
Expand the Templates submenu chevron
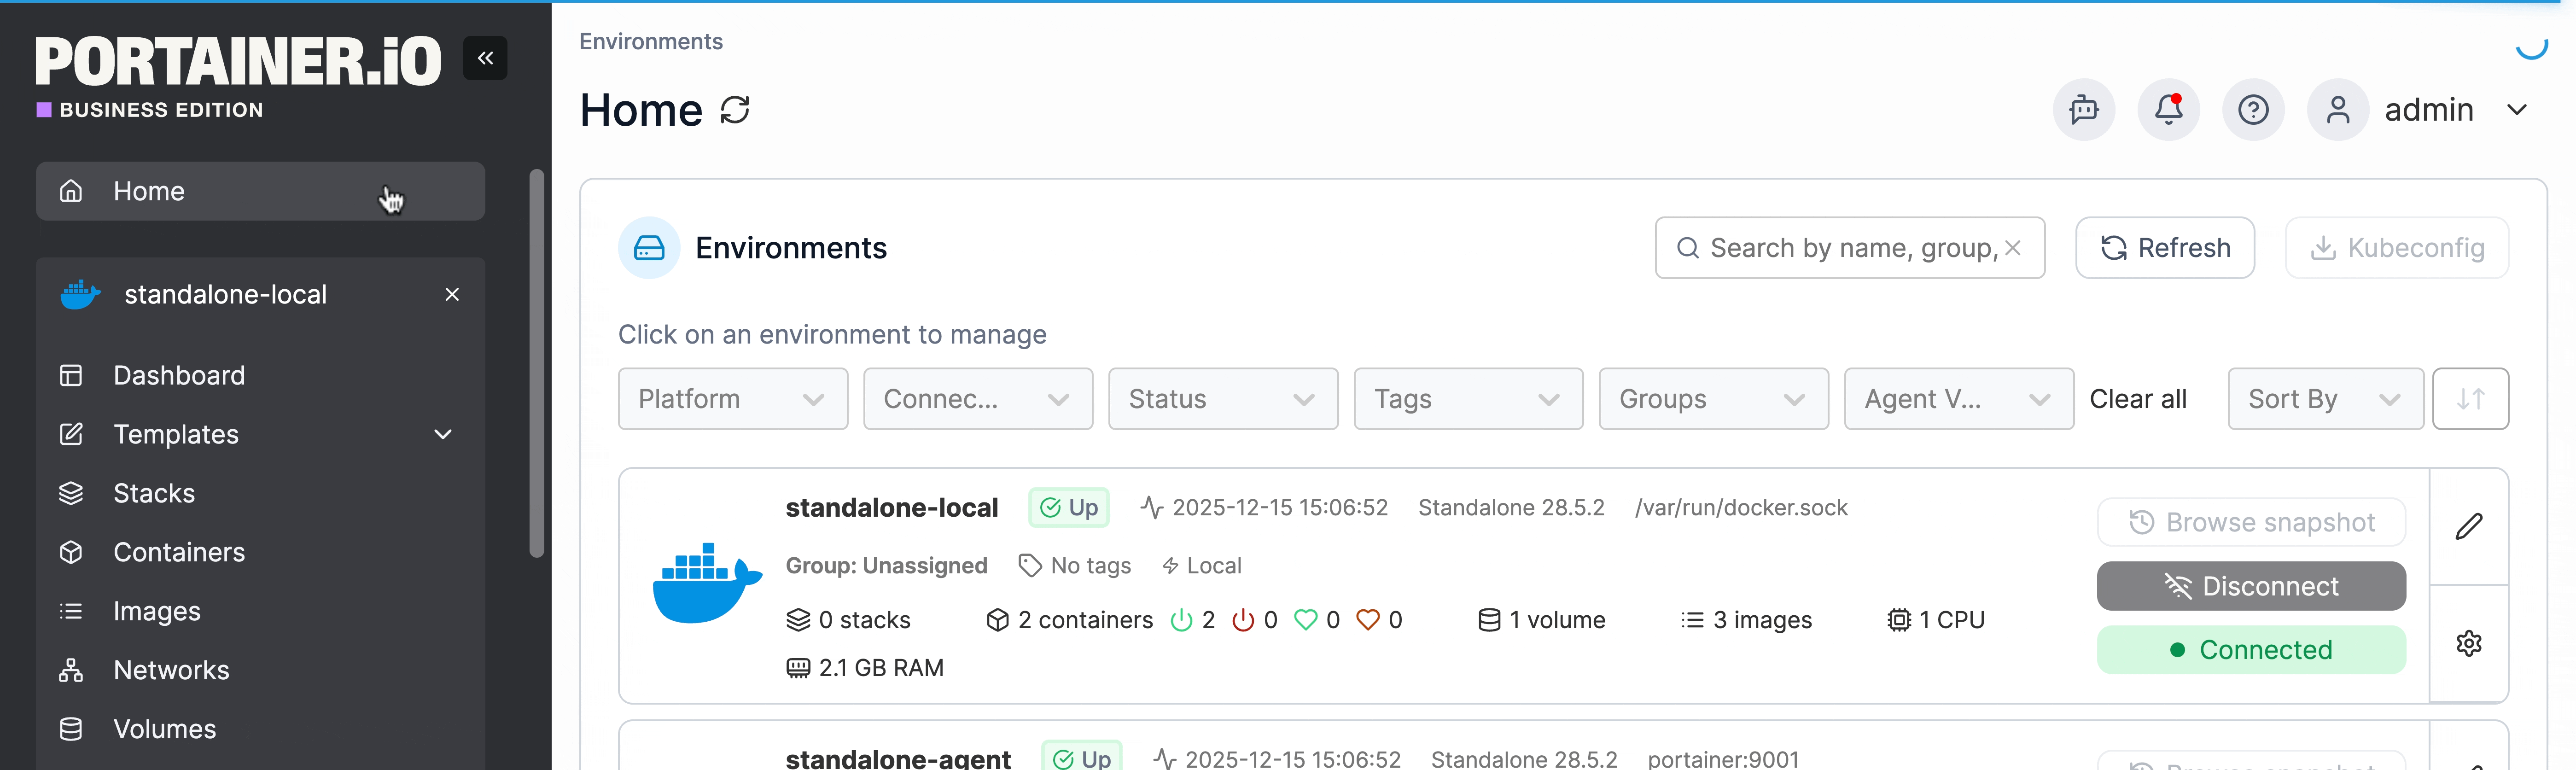[x=443, y=434]
